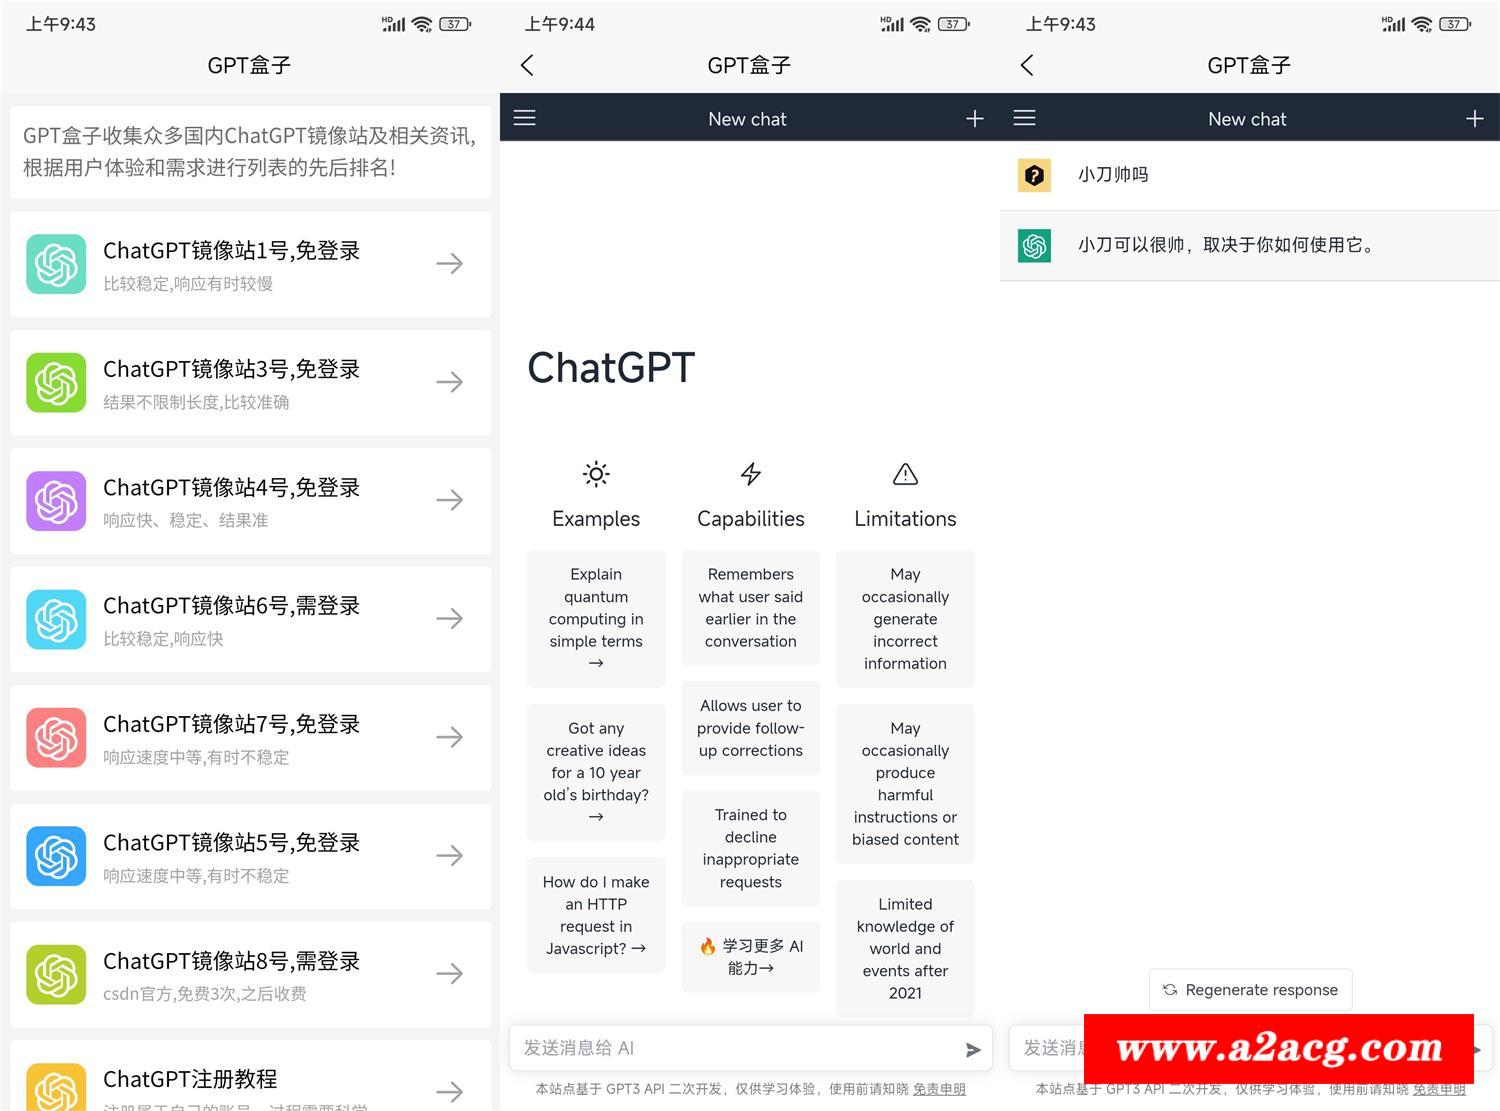Screen dimensions: 1500x1111
Task: Click the 学习更多 AI 能力 link card
Action: click(750, 957)
